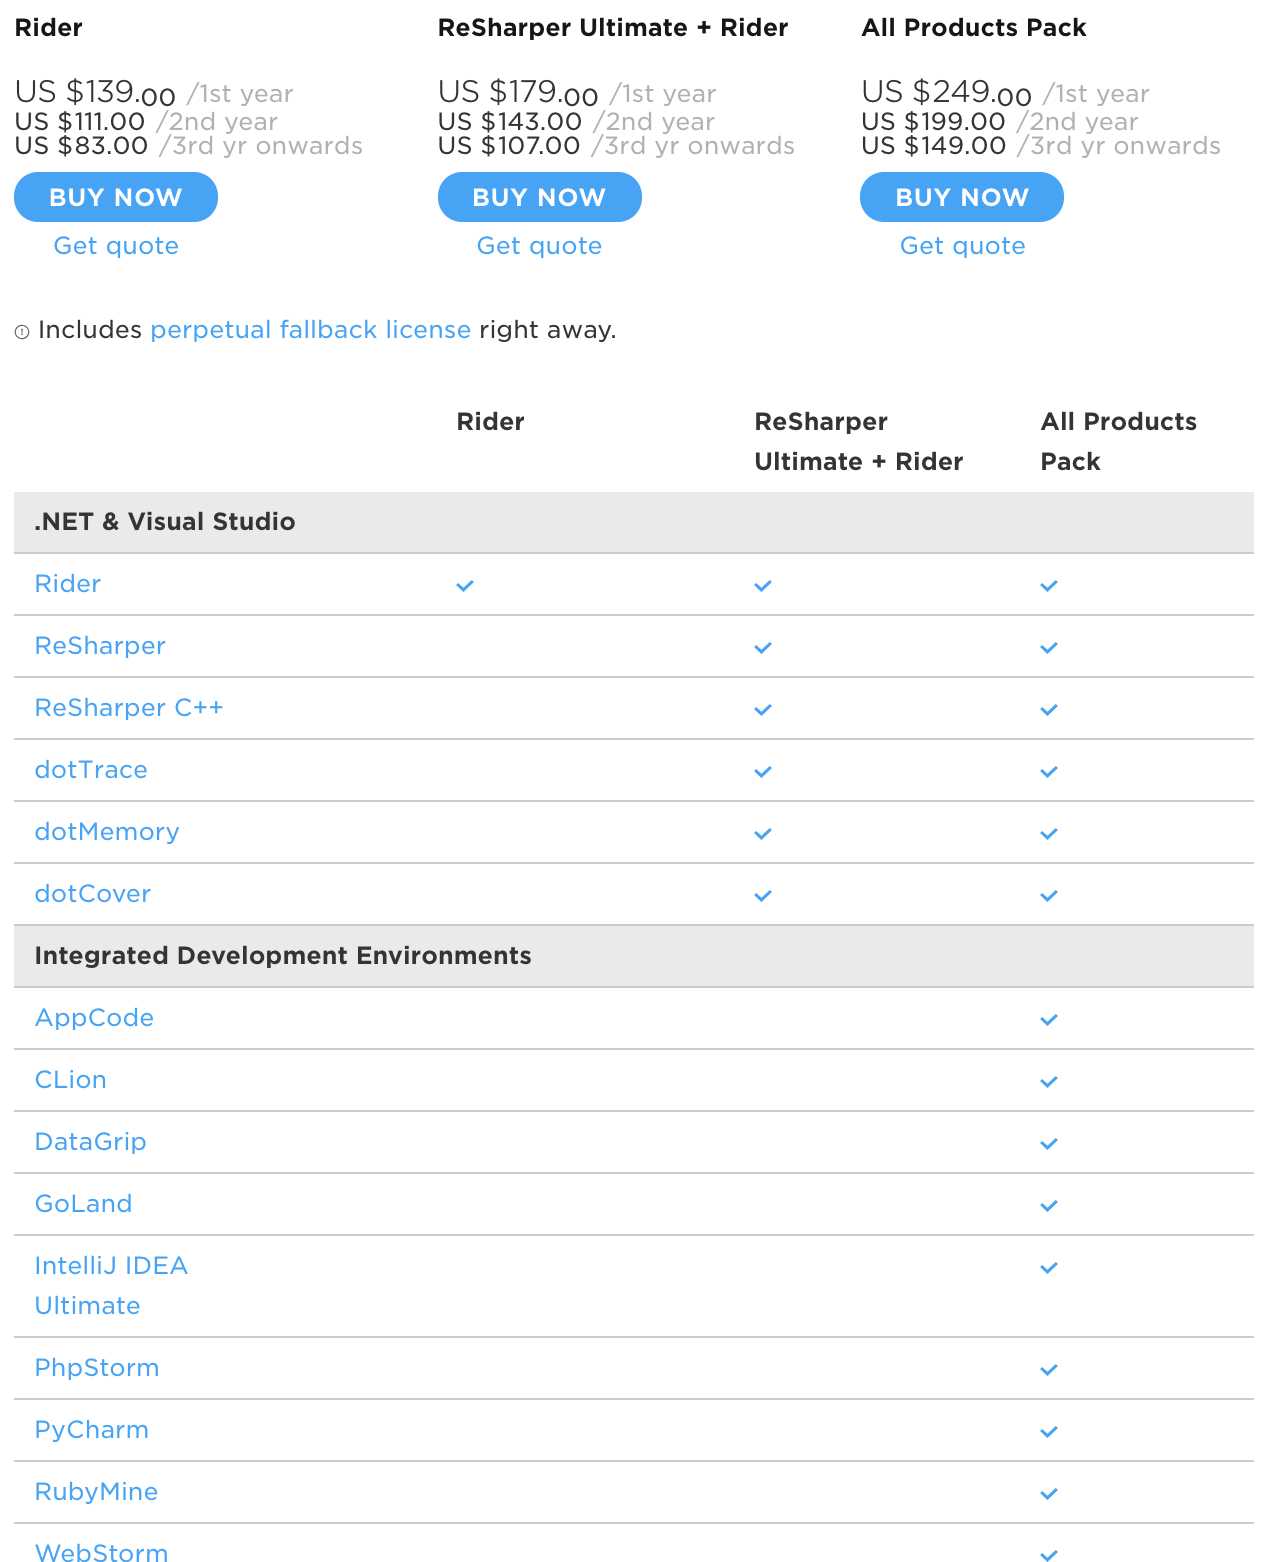This screenshot has height=1562, width=1270.
Task: Click All Products Pack checkmark for GoLand
Action: [x=1049, y=1206]
